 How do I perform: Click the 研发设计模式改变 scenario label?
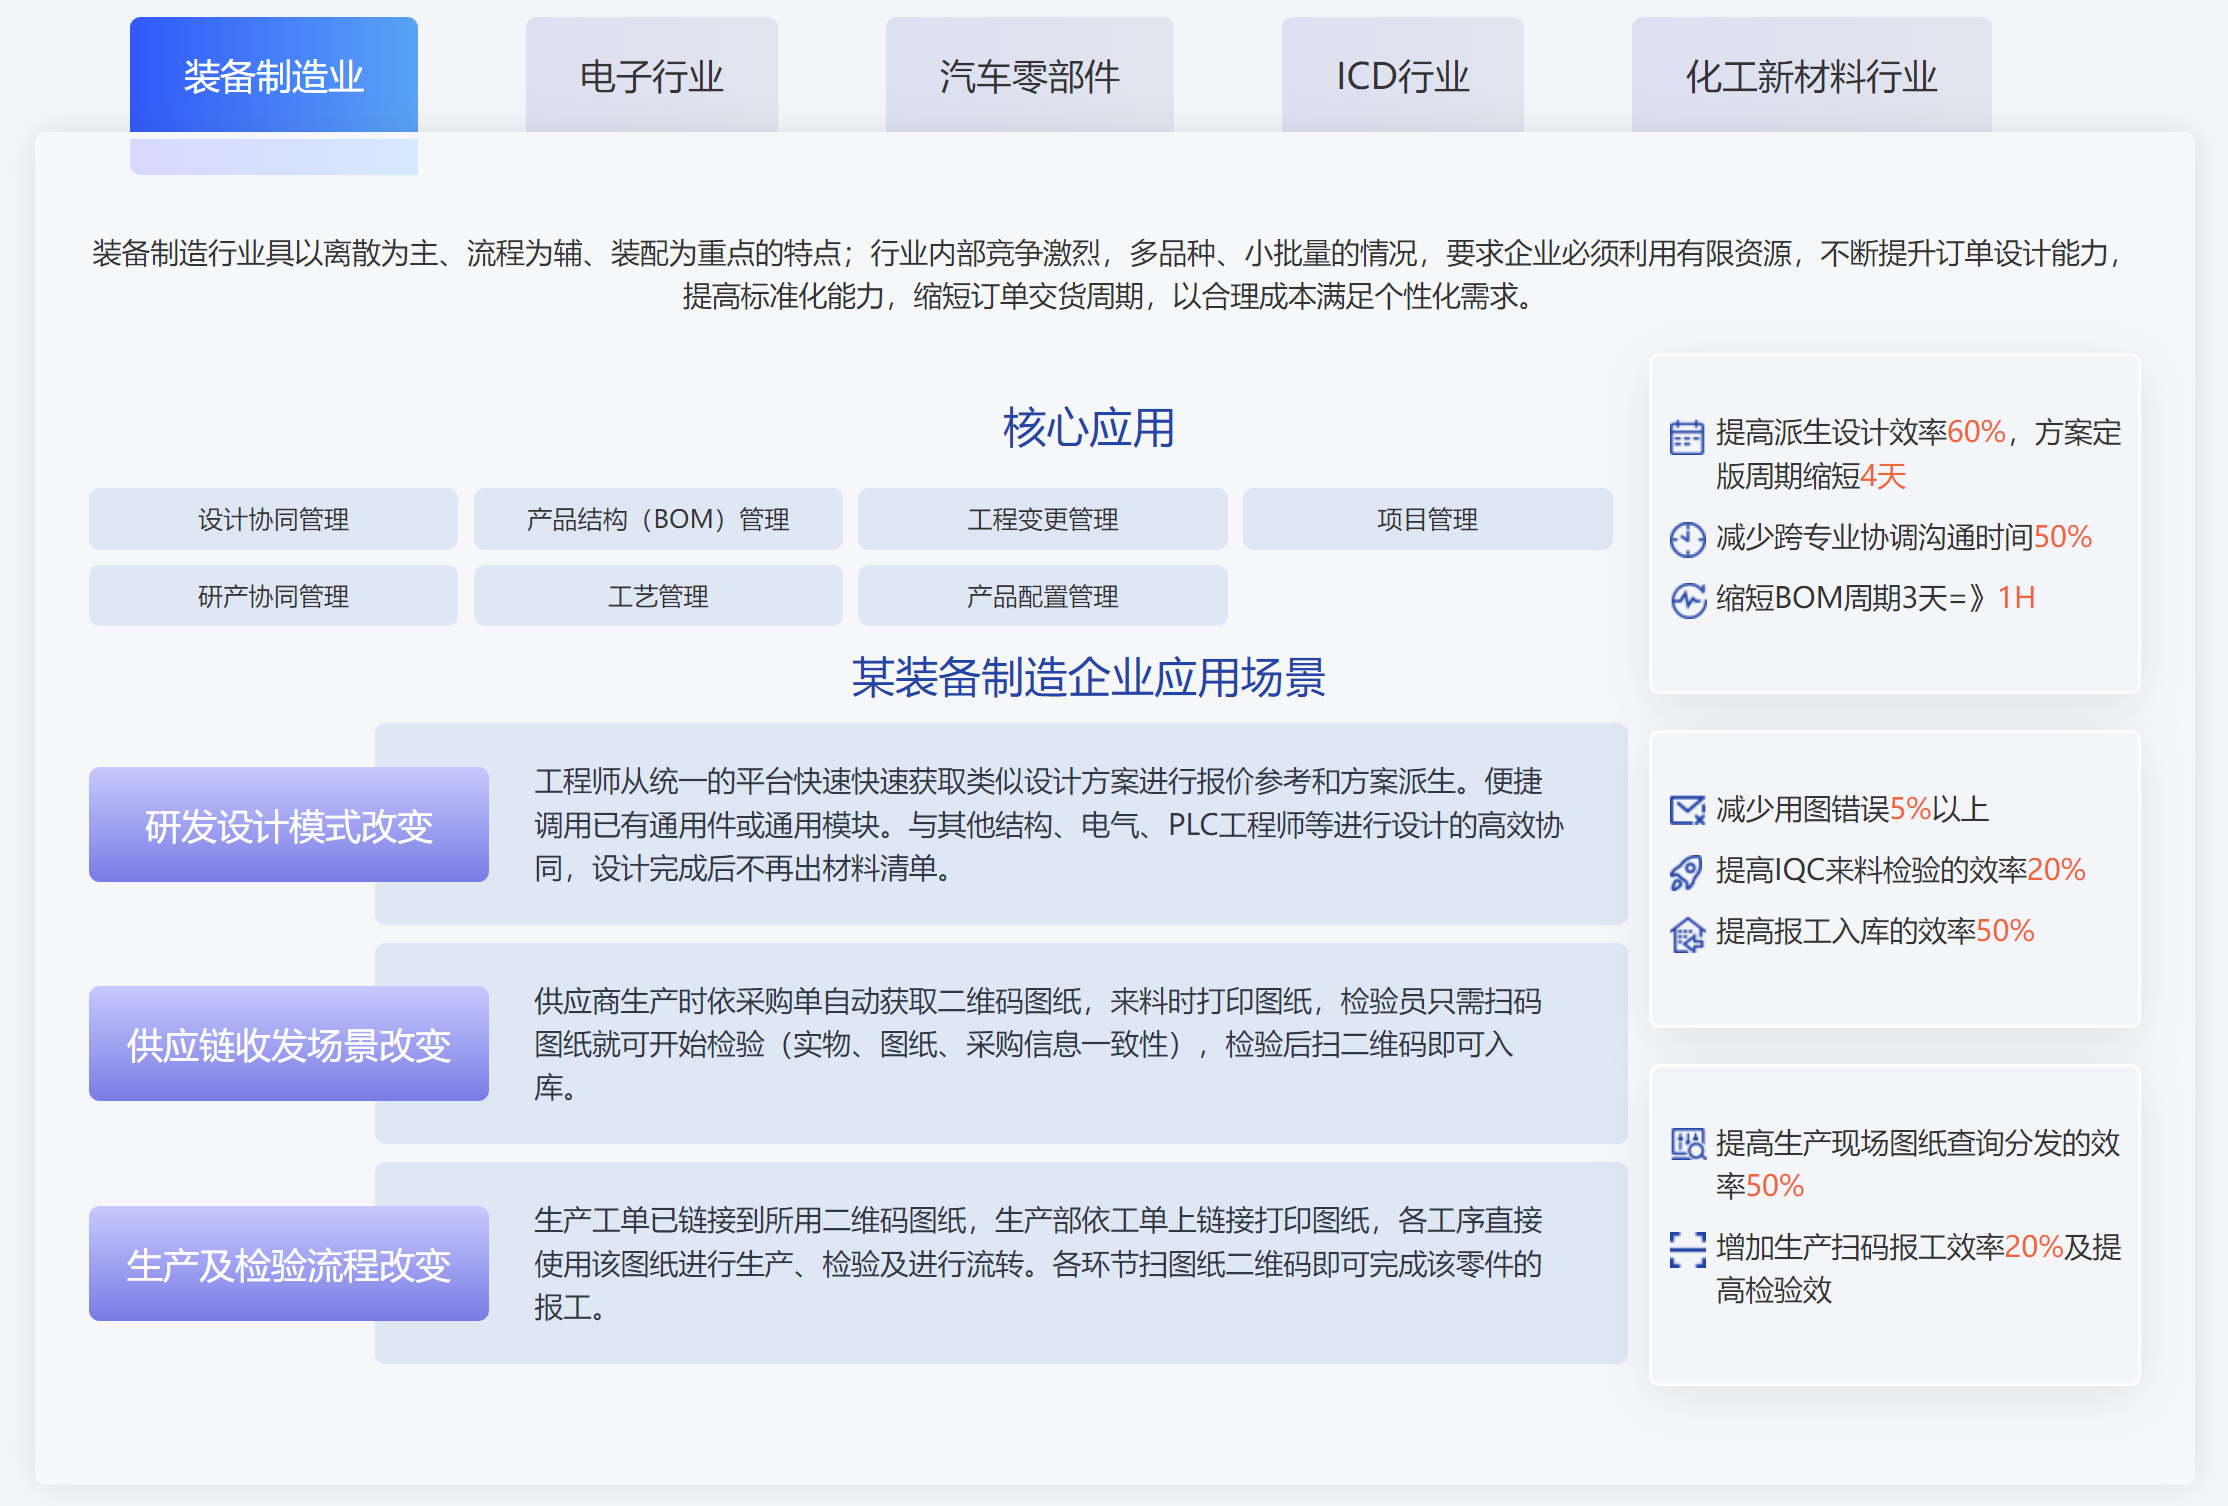[289, 825]
